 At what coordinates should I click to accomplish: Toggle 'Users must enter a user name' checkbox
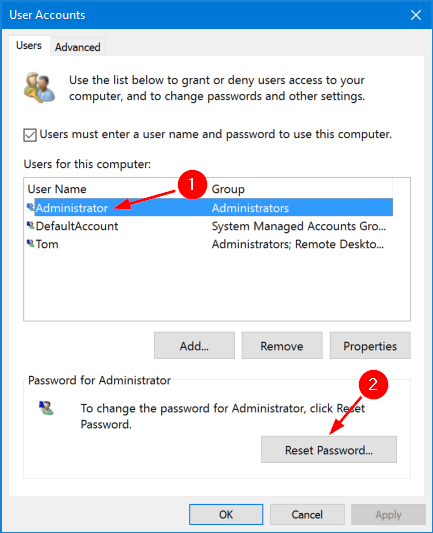(x=30, y=135)
